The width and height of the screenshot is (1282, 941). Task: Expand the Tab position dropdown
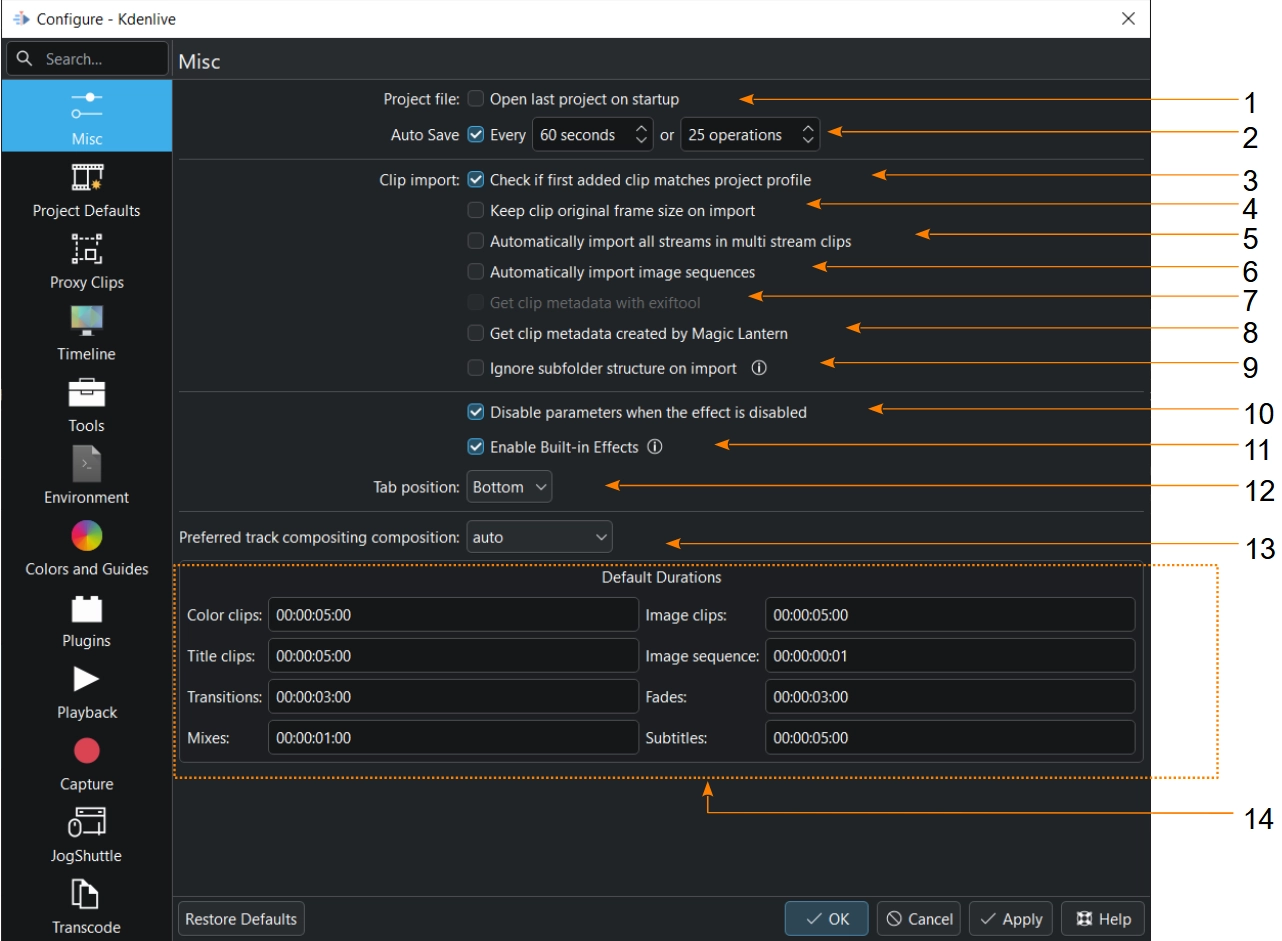coord(509,487)
